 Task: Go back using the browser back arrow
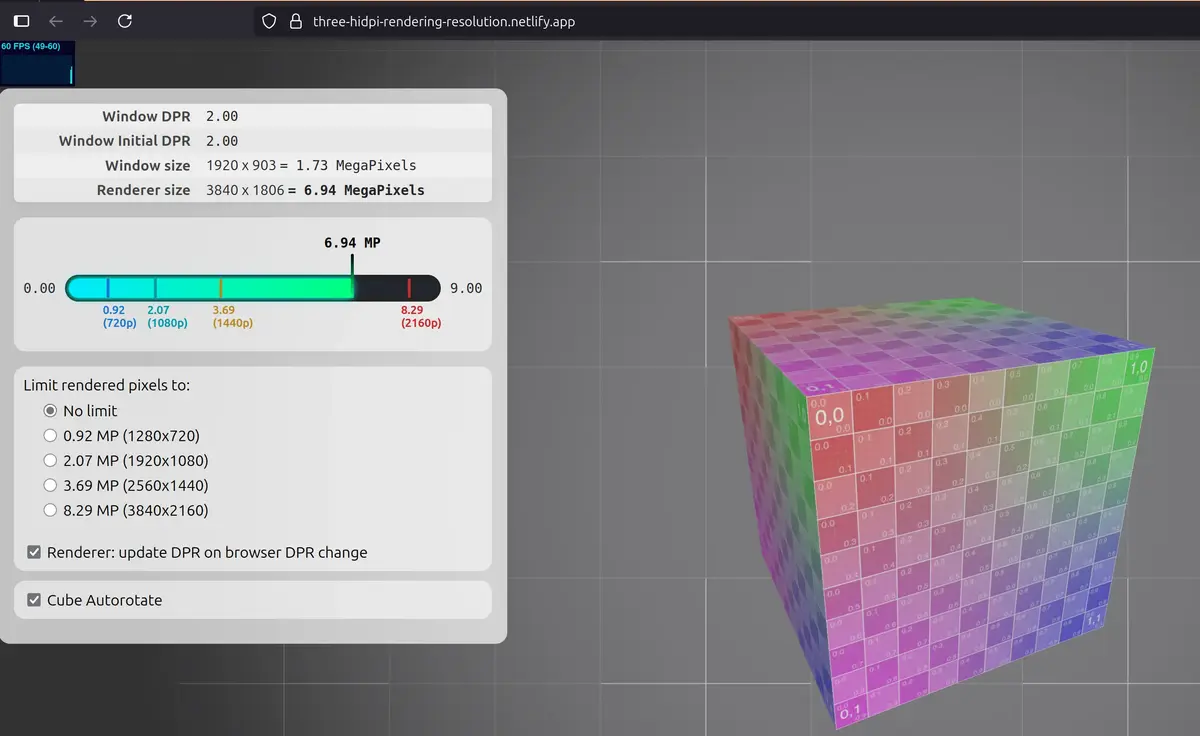(x=56, y=21)
